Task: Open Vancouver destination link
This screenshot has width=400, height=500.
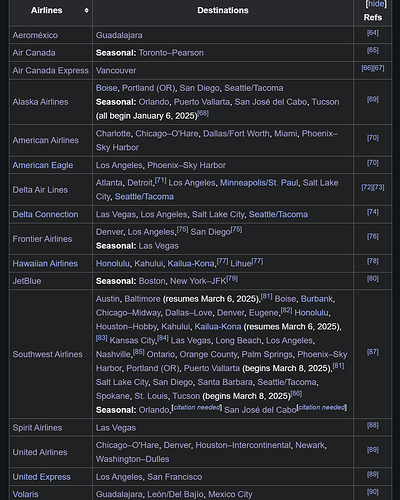Action: pos(116,70)
